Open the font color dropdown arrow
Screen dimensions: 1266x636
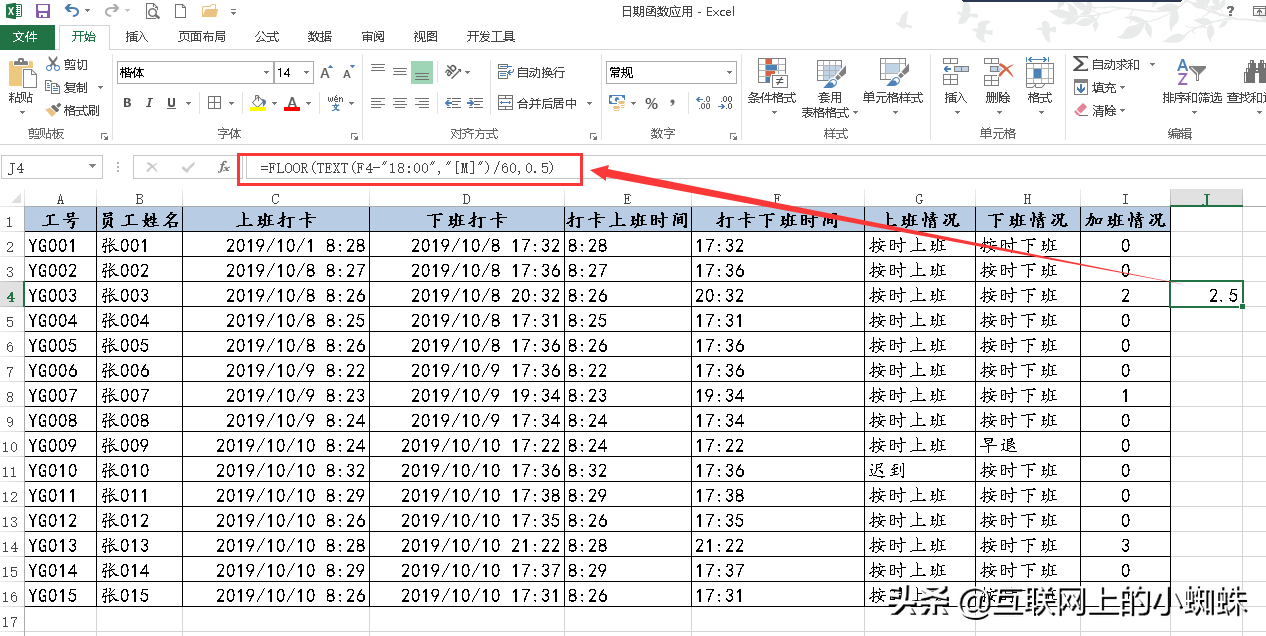[x=309, y=103]
